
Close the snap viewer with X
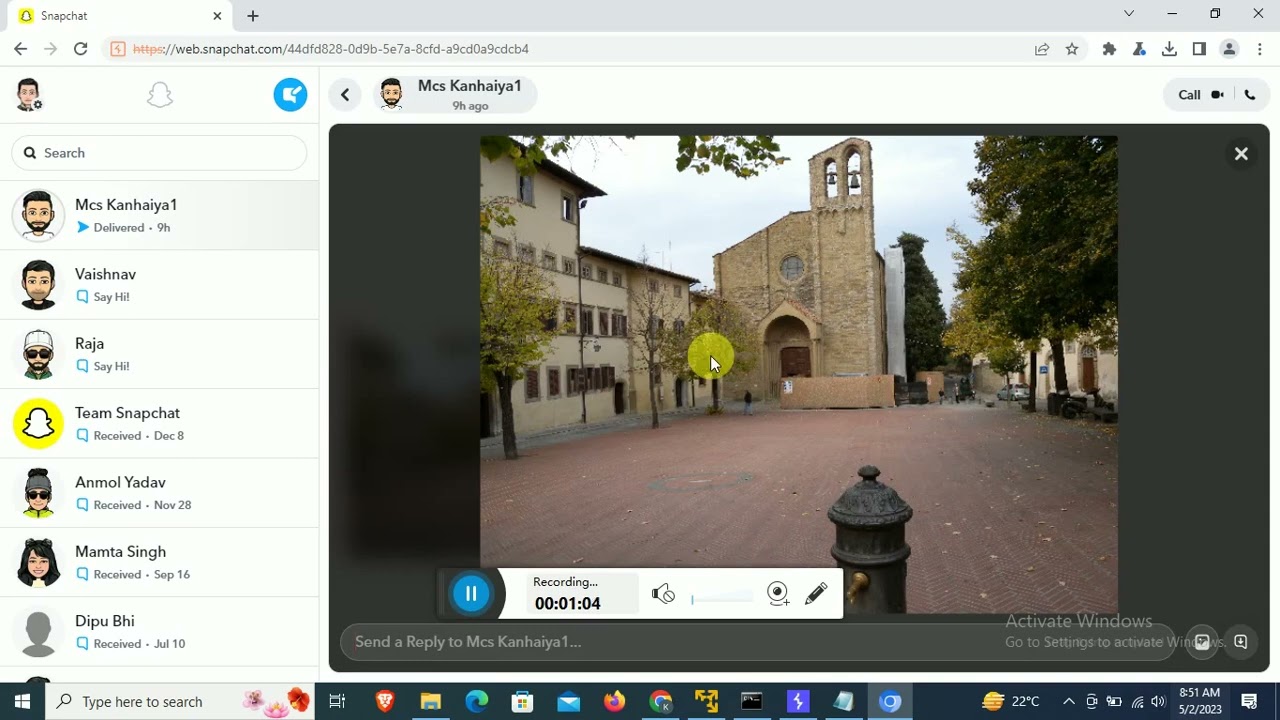click(x=1241, y=154)
